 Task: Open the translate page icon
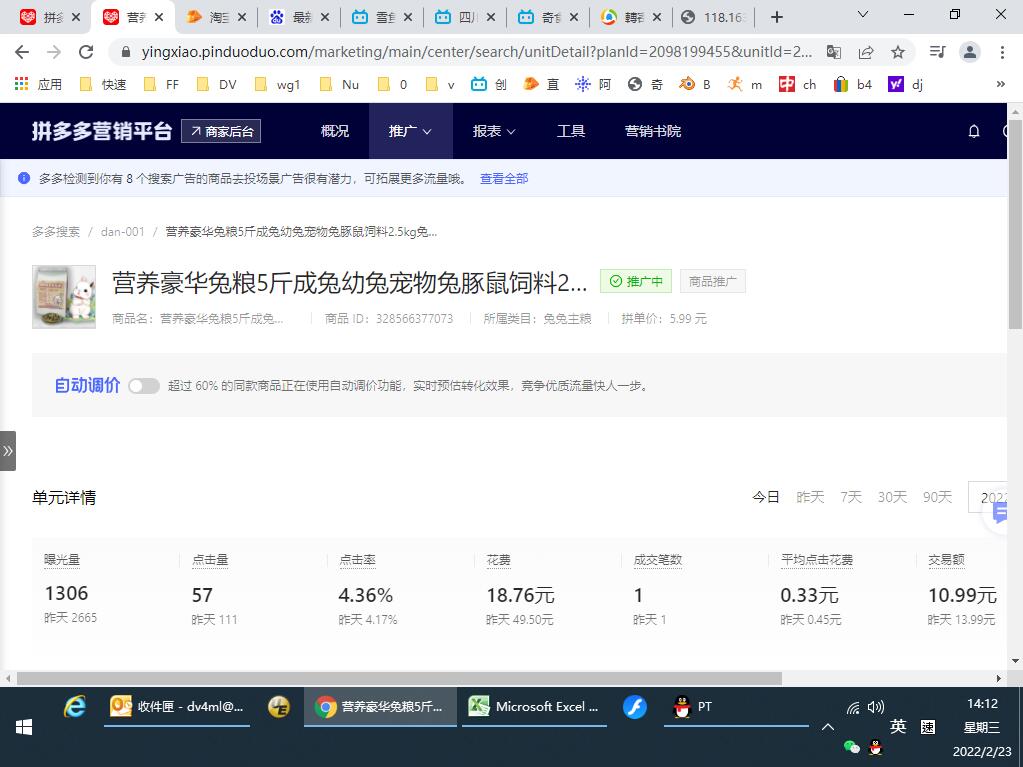833,52
